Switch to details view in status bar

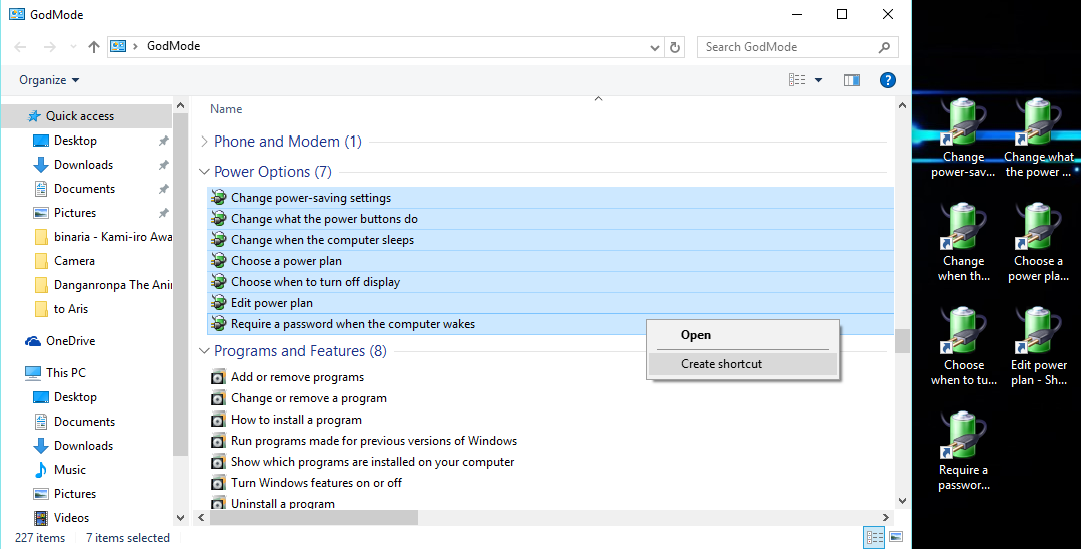(875, 537)
